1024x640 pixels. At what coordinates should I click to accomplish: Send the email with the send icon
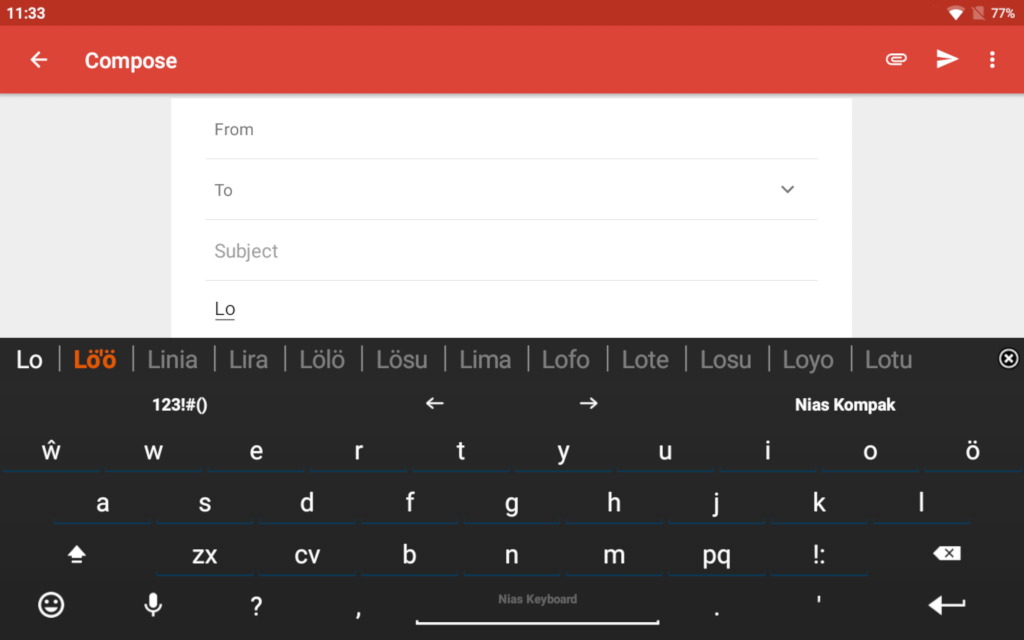click(x=946, y=60)
